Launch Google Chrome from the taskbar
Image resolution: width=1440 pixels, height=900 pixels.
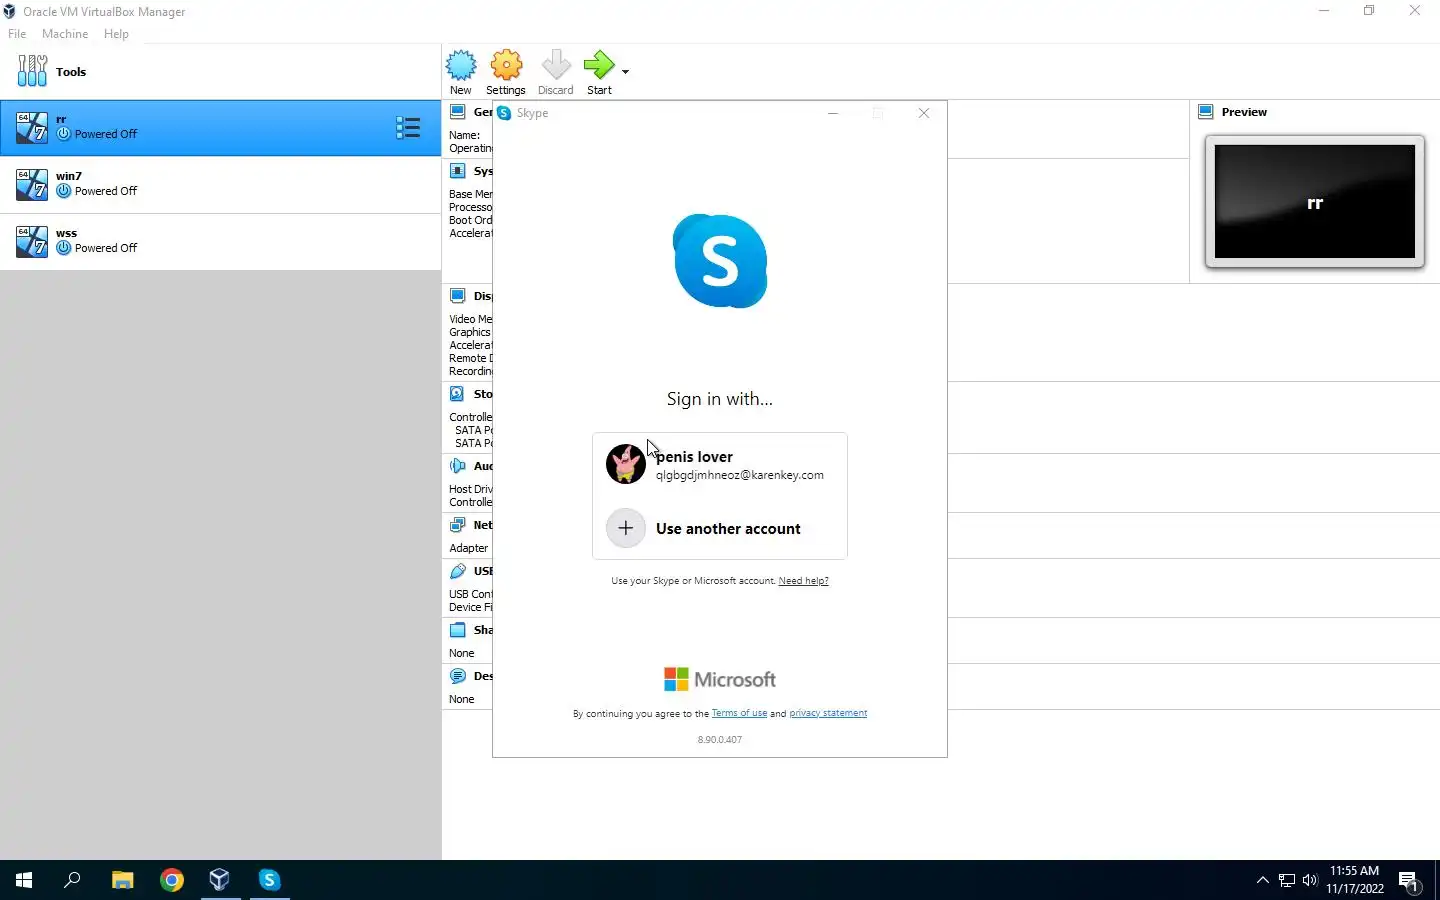tap(172, 880)
